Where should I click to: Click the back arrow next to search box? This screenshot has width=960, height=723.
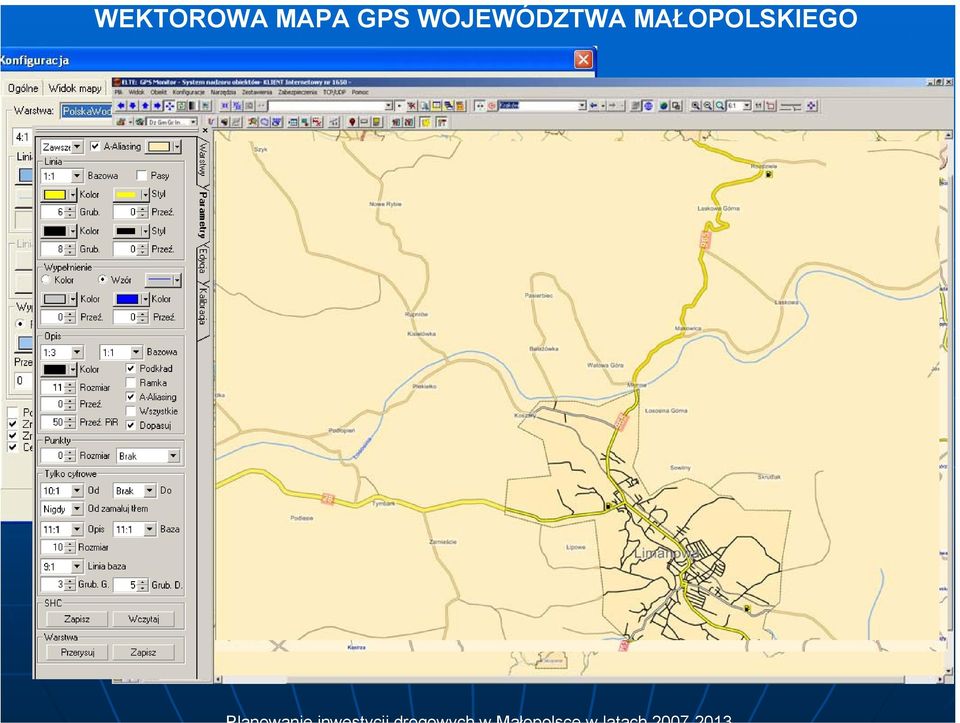click(593, 105)
